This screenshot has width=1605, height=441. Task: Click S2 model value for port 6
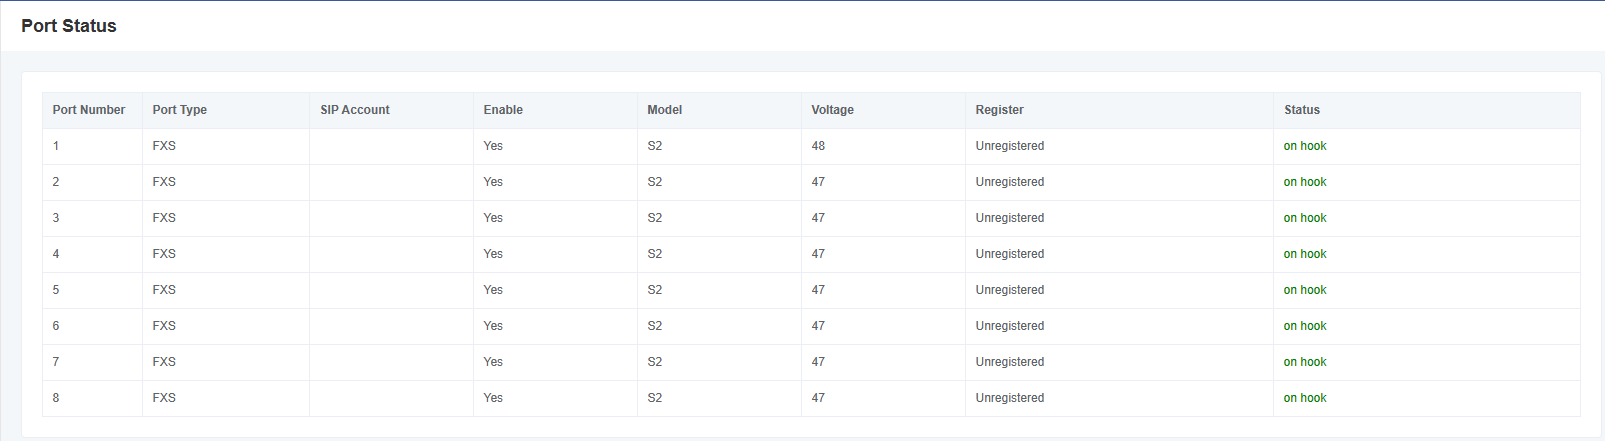click(655, 326)
